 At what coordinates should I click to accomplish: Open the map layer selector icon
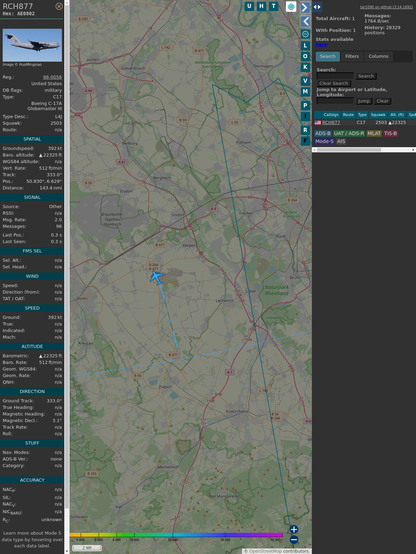point(291,6)
